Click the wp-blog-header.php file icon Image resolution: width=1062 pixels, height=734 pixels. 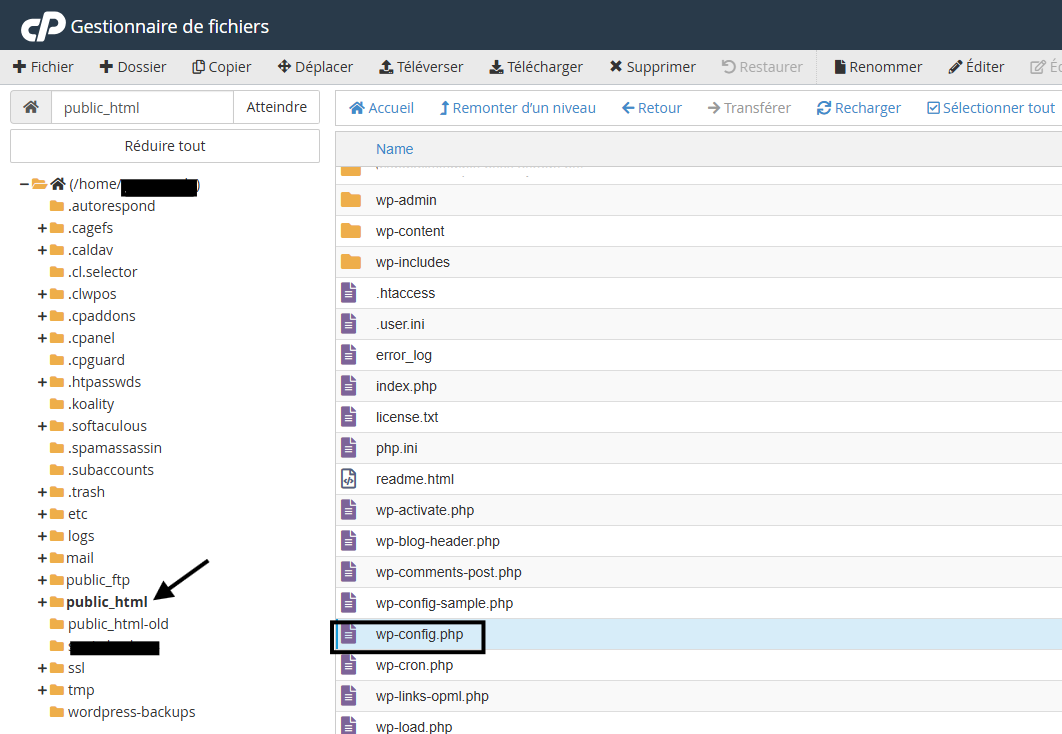349,541
